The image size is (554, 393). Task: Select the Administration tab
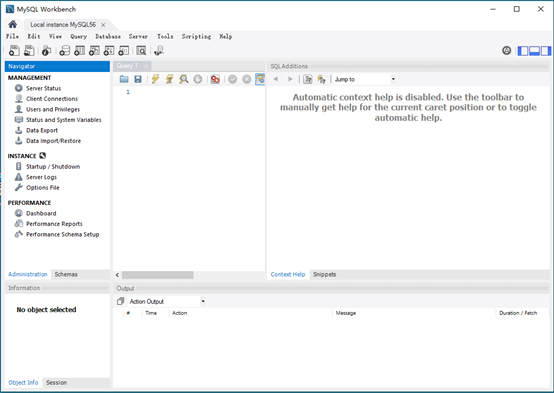click(x=28, y=274)
